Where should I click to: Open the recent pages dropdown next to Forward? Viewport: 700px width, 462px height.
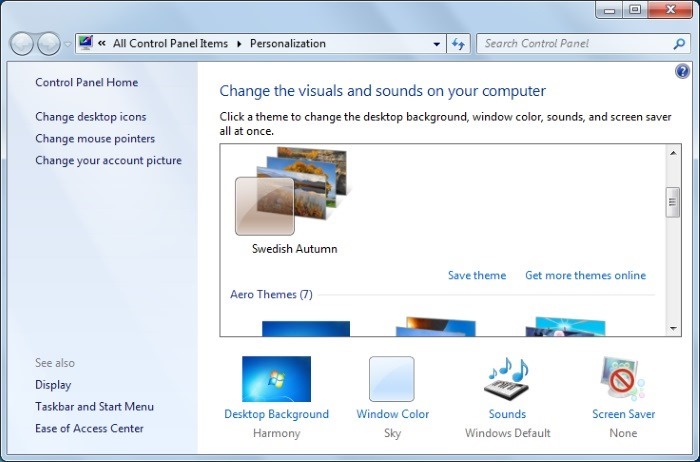pos(67,44)
